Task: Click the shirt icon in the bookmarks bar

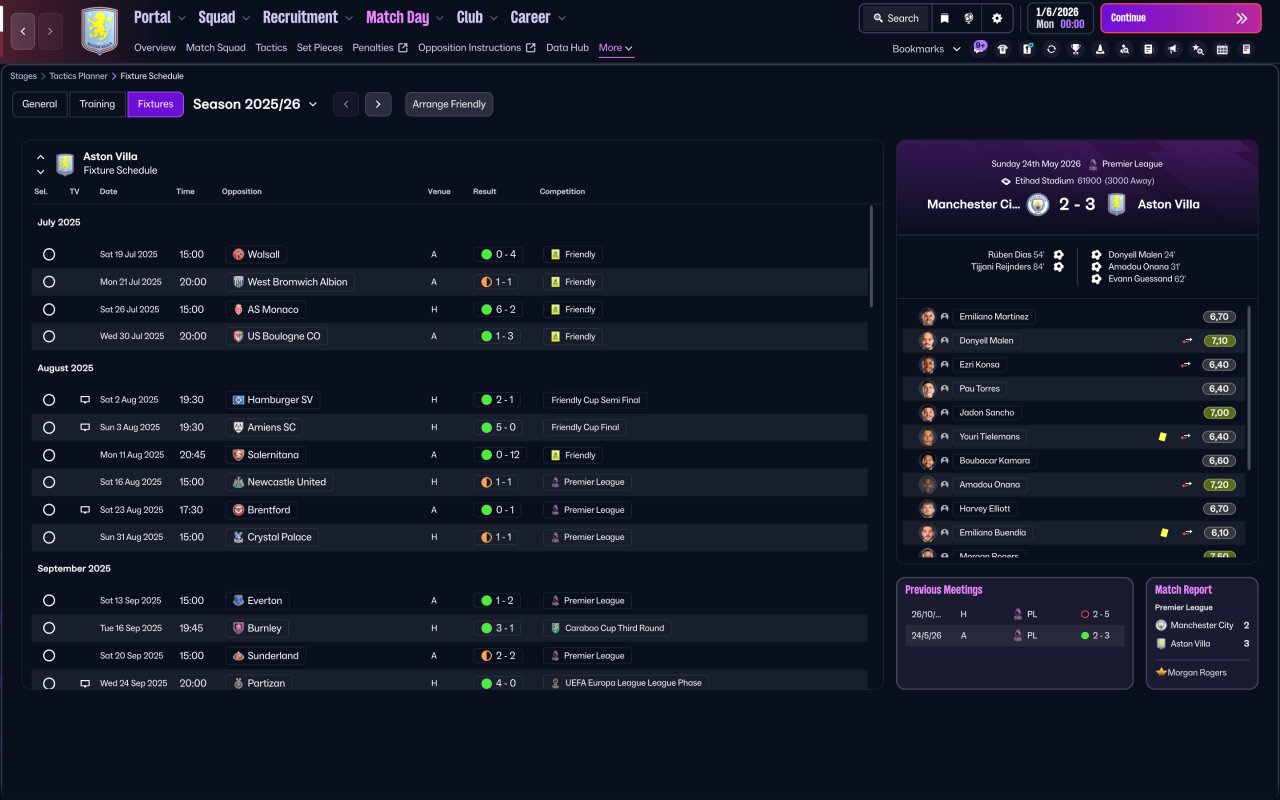Action: [1003, 49]
